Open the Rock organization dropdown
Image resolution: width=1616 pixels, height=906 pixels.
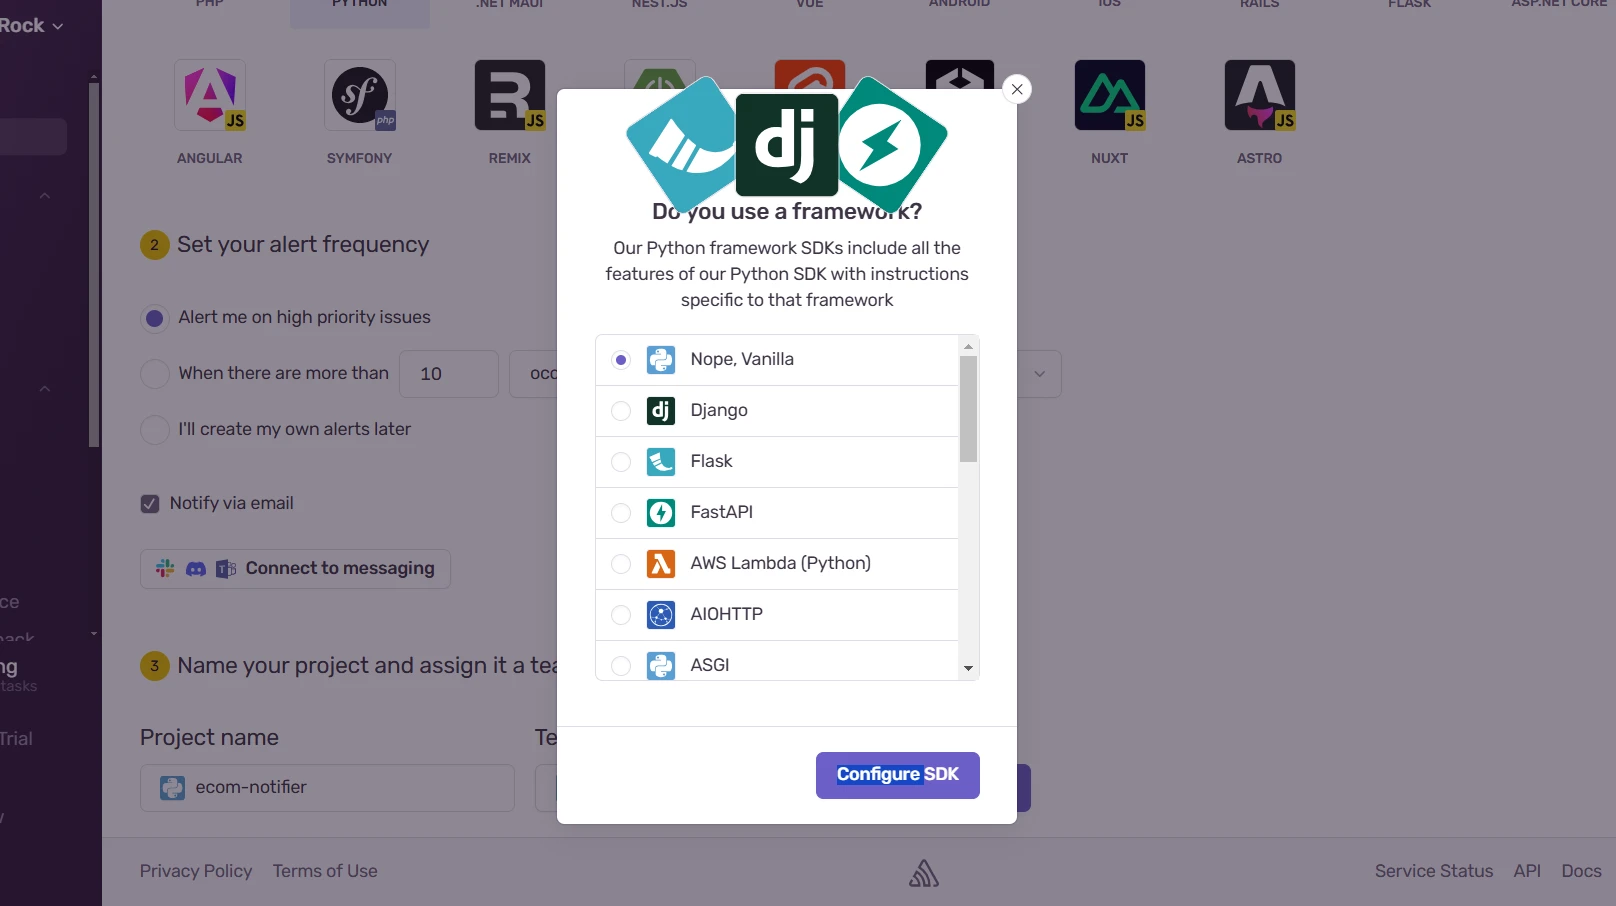32,26
